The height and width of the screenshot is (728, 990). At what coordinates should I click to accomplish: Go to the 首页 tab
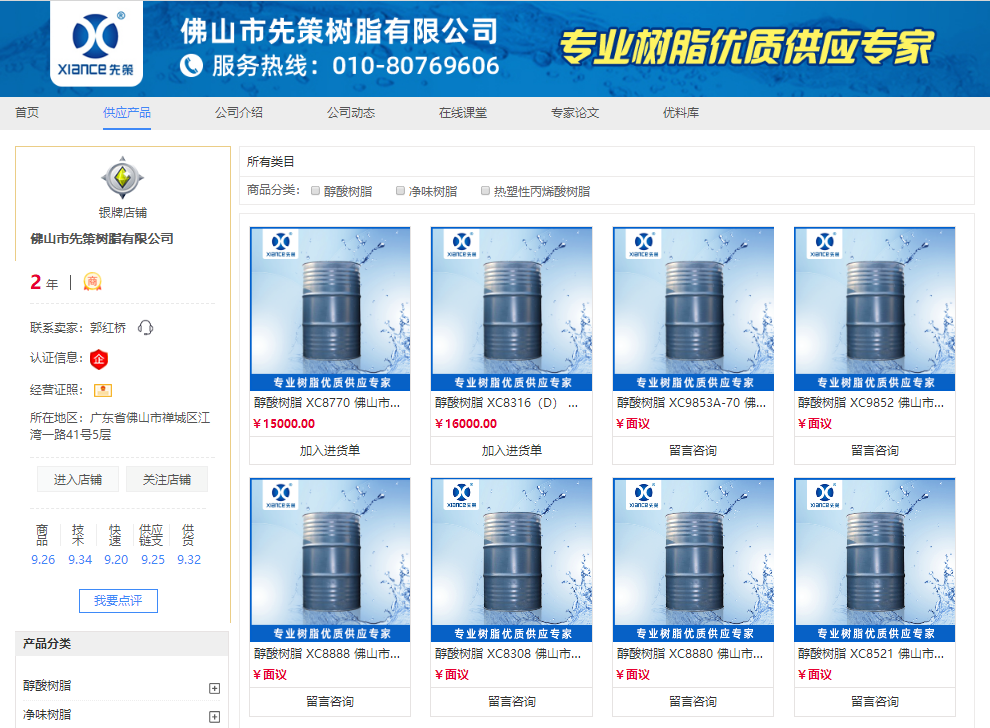[27, 112]
